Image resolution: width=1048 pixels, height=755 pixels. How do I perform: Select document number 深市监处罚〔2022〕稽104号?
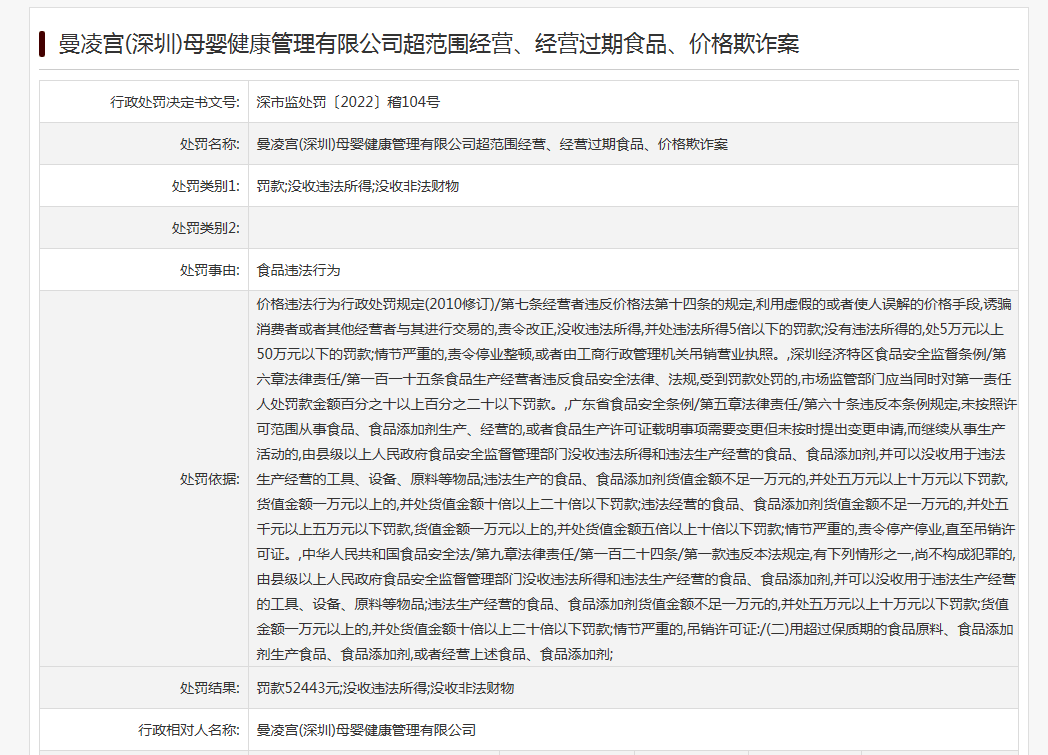(348, 102)
